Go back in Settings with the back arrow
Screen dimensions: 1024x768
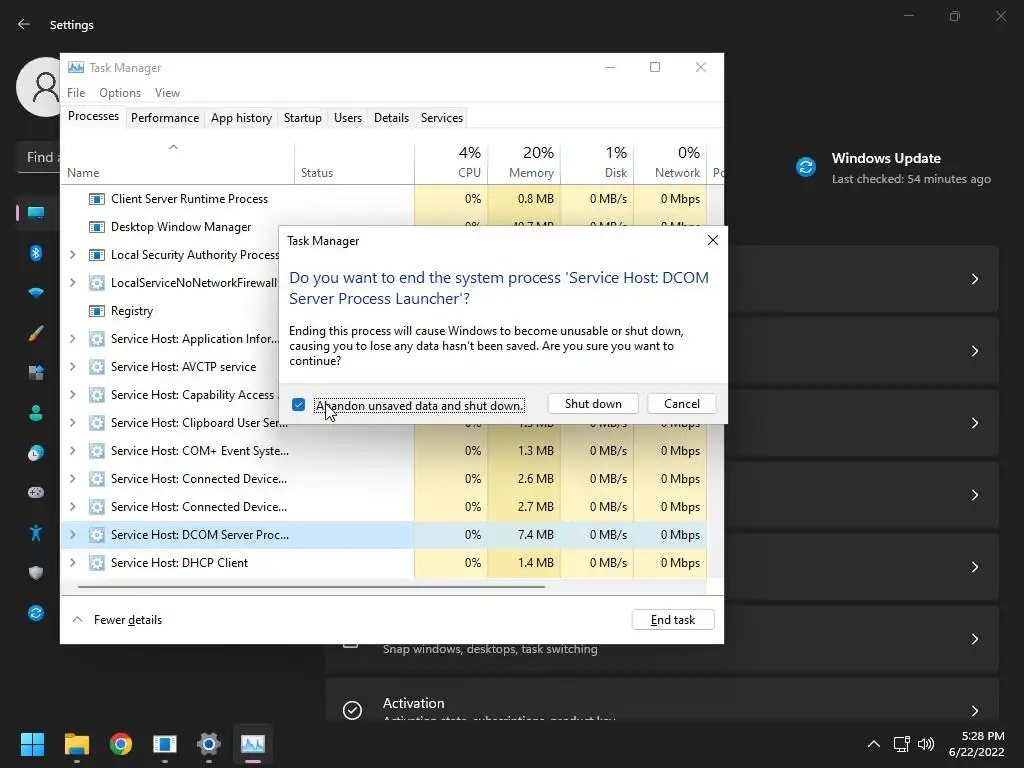tap(24, 24)
